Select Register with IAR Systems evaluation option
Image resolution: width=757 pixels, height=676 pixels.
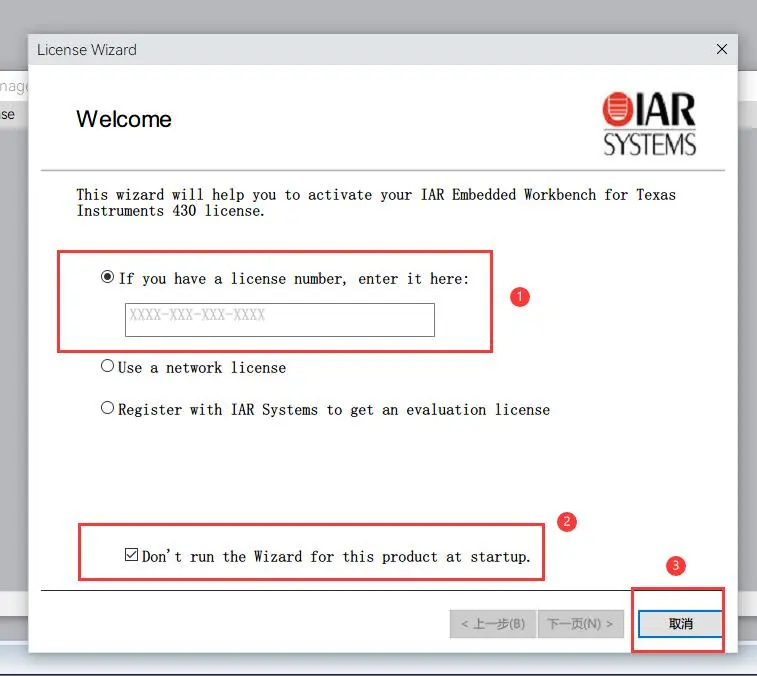(x=108, y=409)
